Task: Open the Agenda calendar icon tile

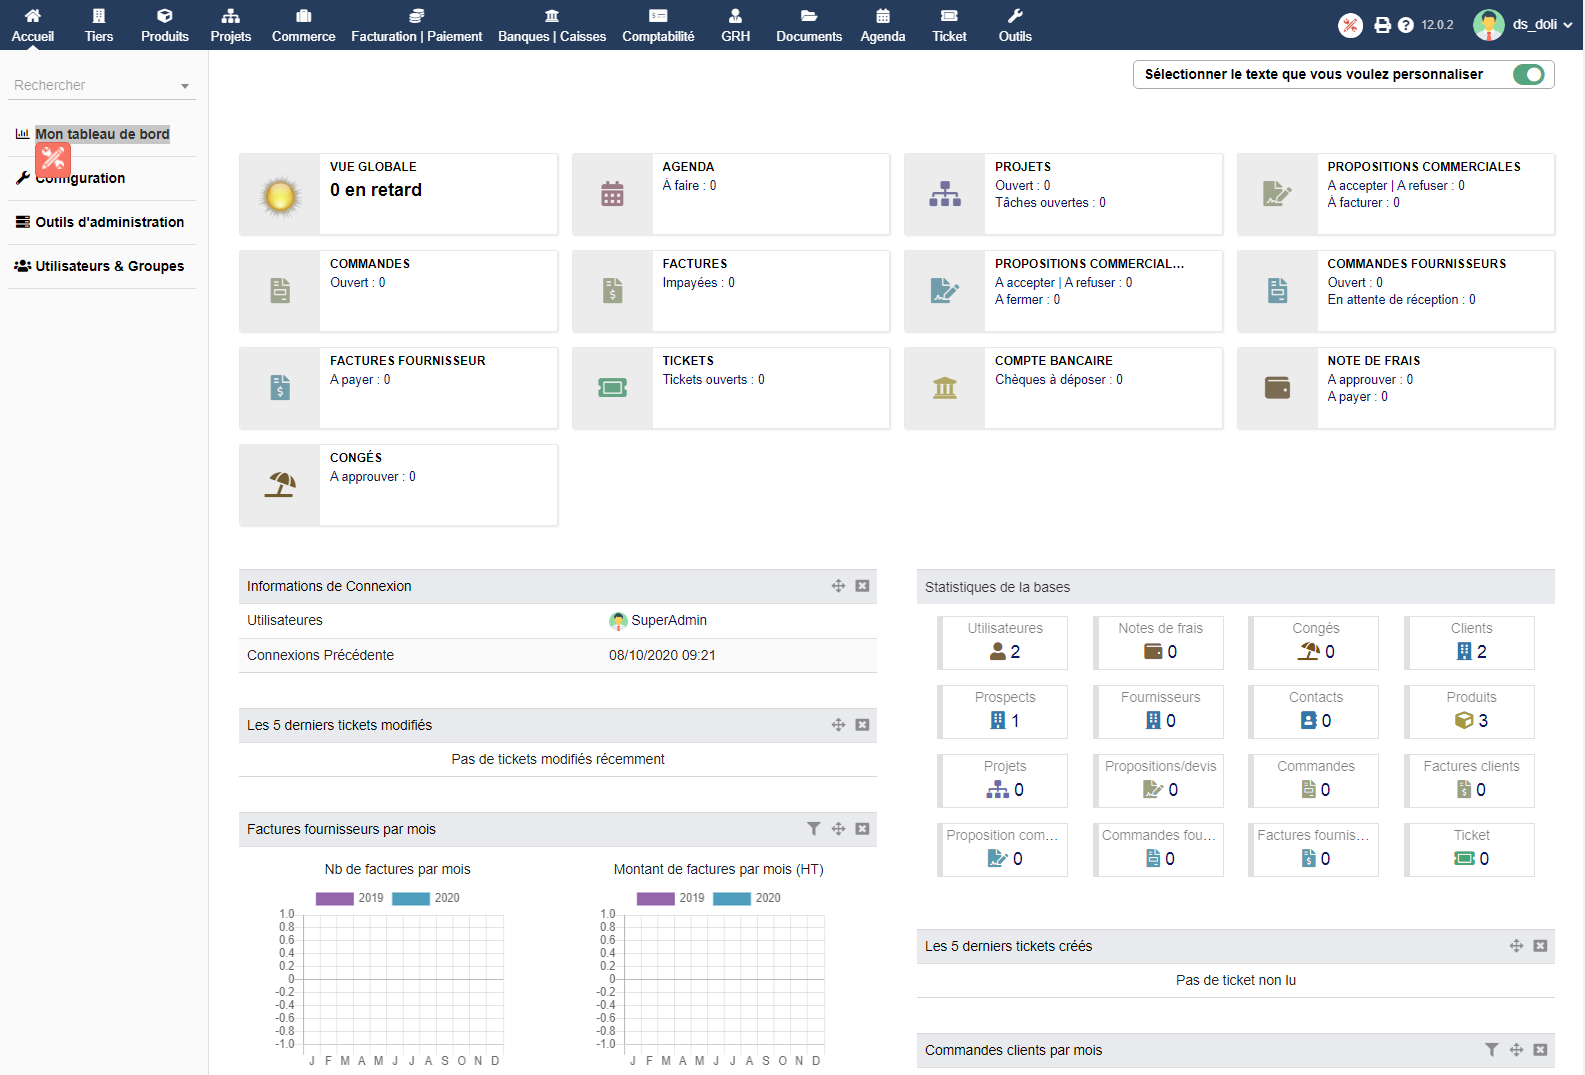Action: coord(612,194)
